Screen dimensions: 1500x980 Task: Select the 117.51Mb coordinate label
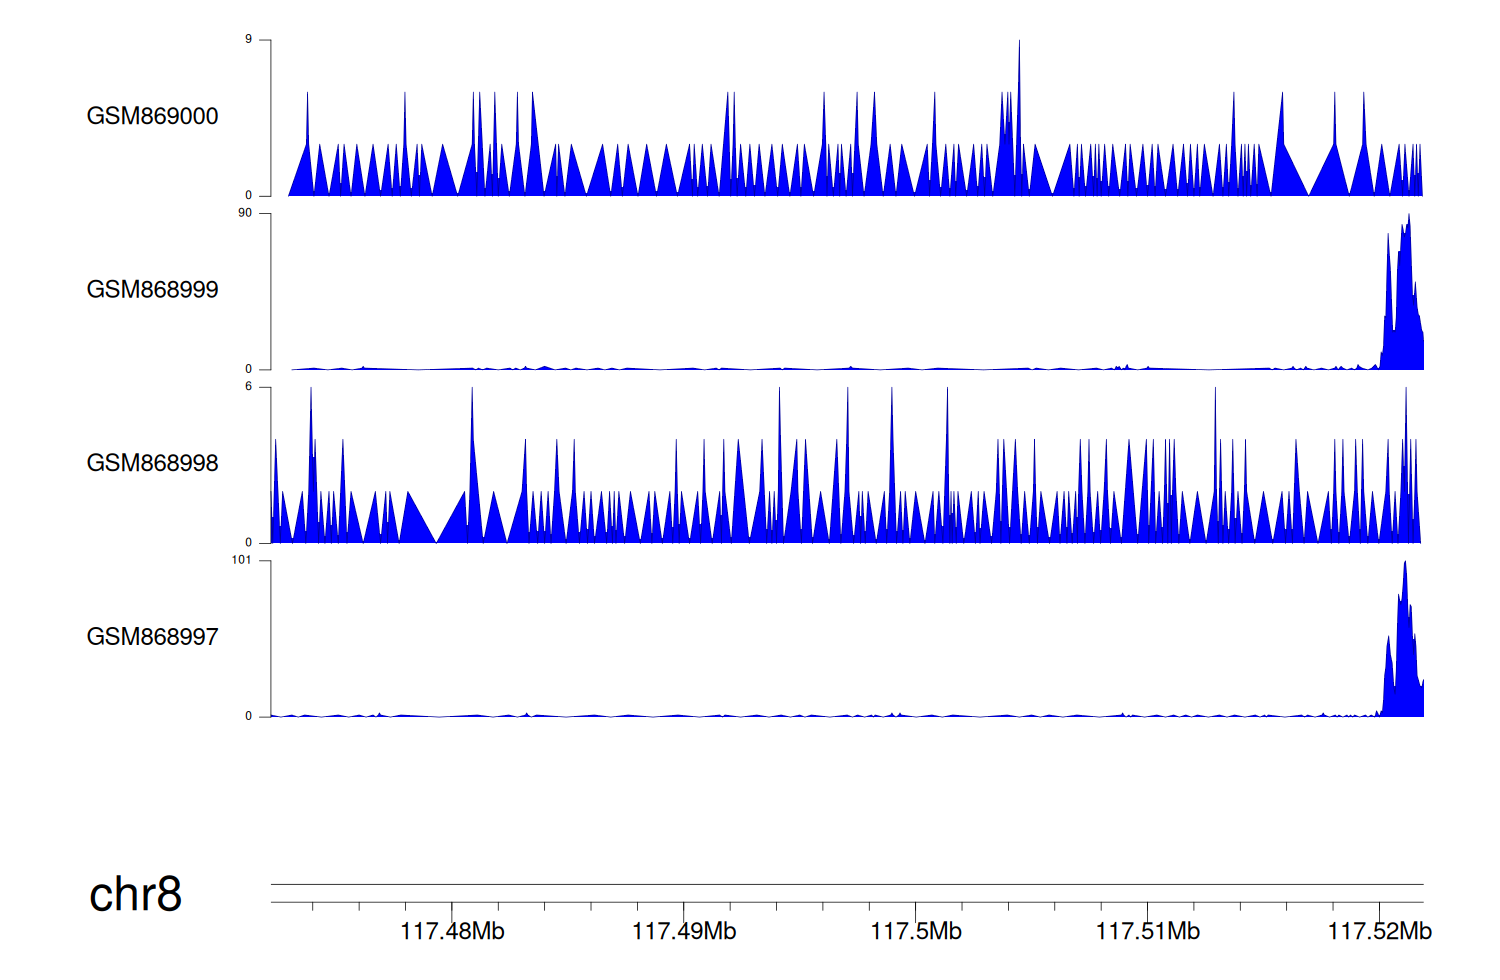pyautogui.click(x=1147, y=932)
